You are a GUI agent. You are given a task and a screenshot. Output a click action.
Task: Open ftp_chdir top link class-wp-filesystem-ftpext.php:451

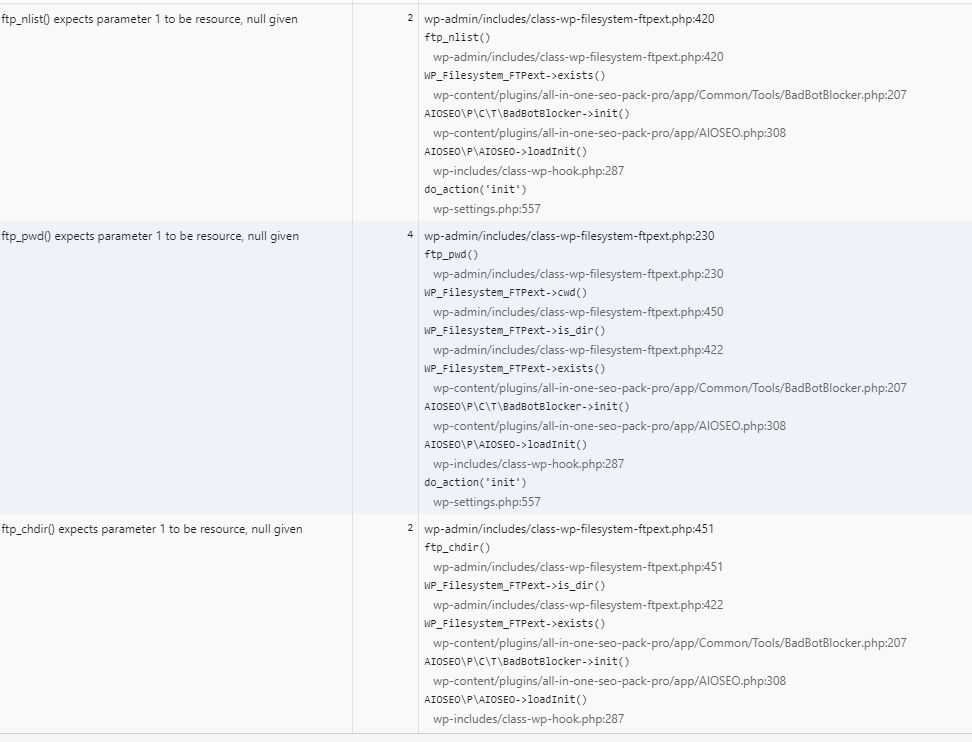(569, 529)
